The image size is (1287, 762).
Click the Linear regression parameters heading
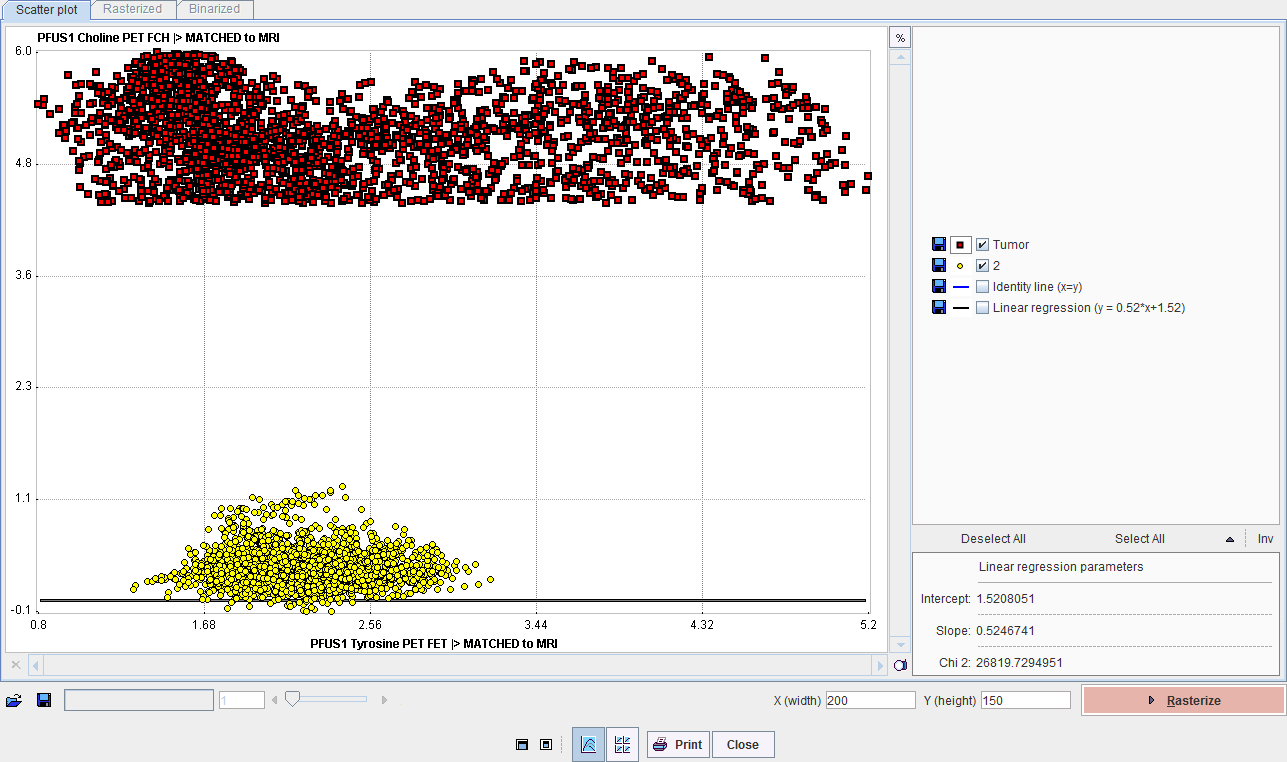1060,567
